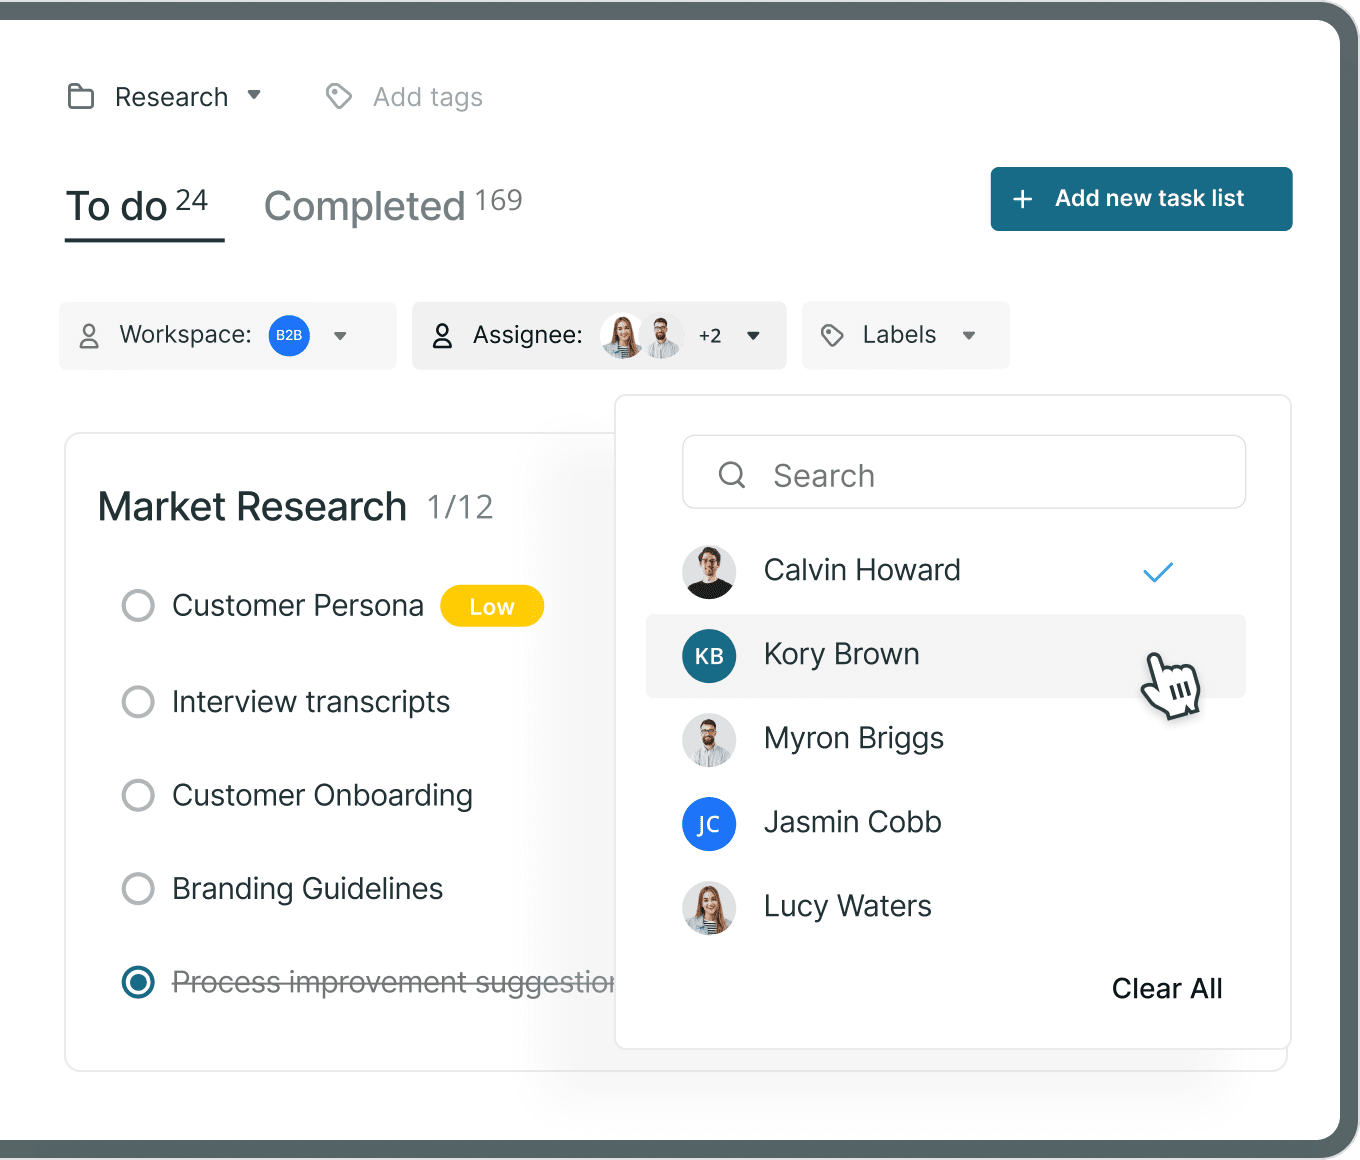Viewport: 1360px width, 1160px height.
Task: Click the Labels tag icon
Action: (x=832, y=335)
